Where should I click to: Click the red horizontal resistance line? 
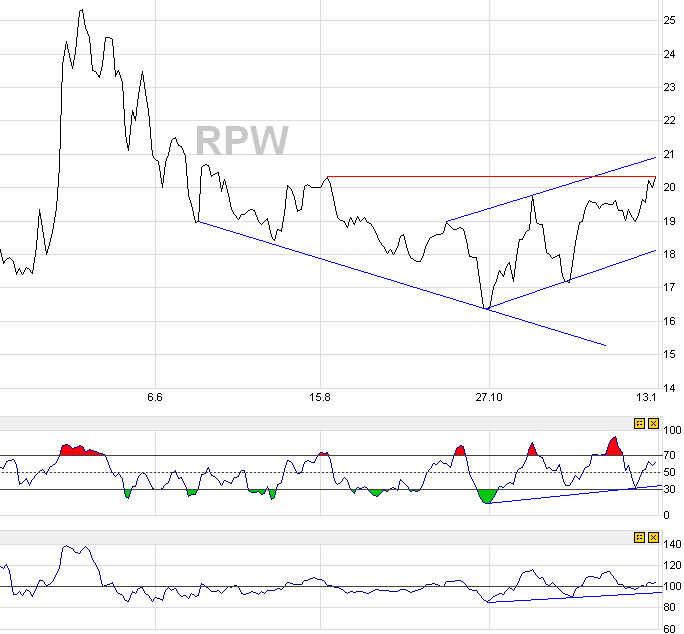click(x=491, y=177)
